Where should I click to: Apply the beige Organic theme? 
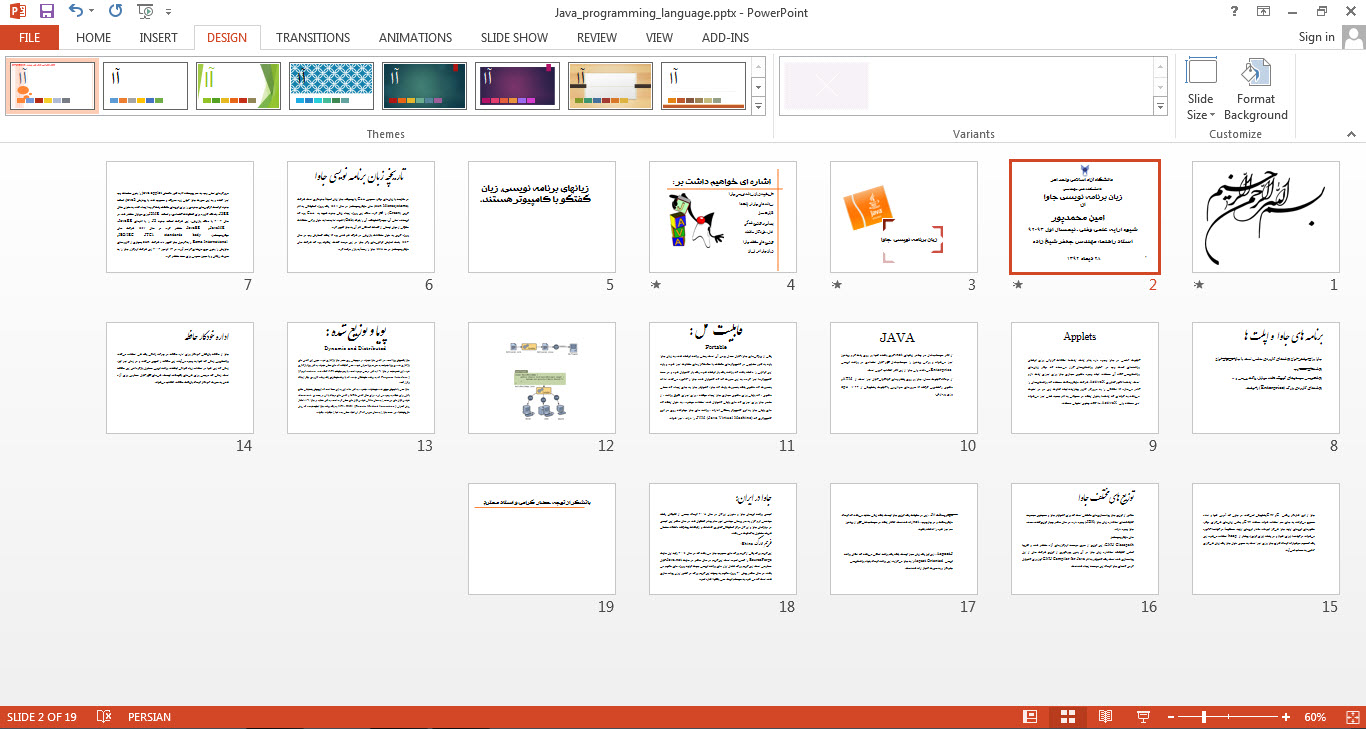coord(611,85)
